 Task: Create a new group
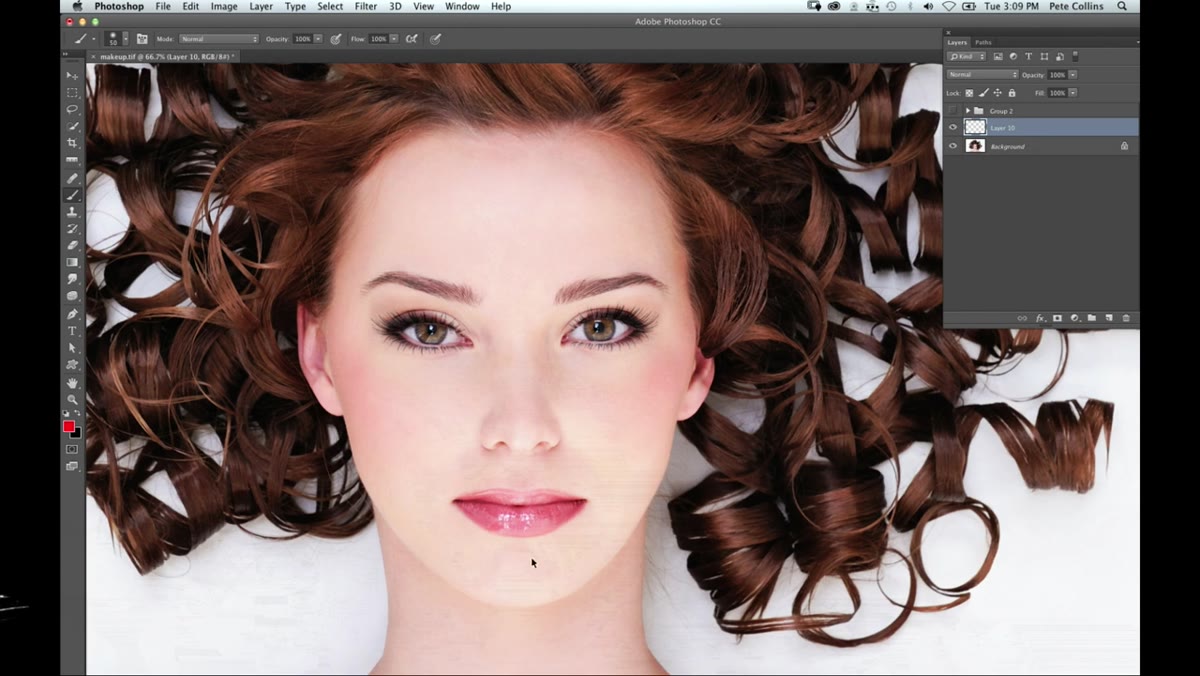coord(1091,318)
